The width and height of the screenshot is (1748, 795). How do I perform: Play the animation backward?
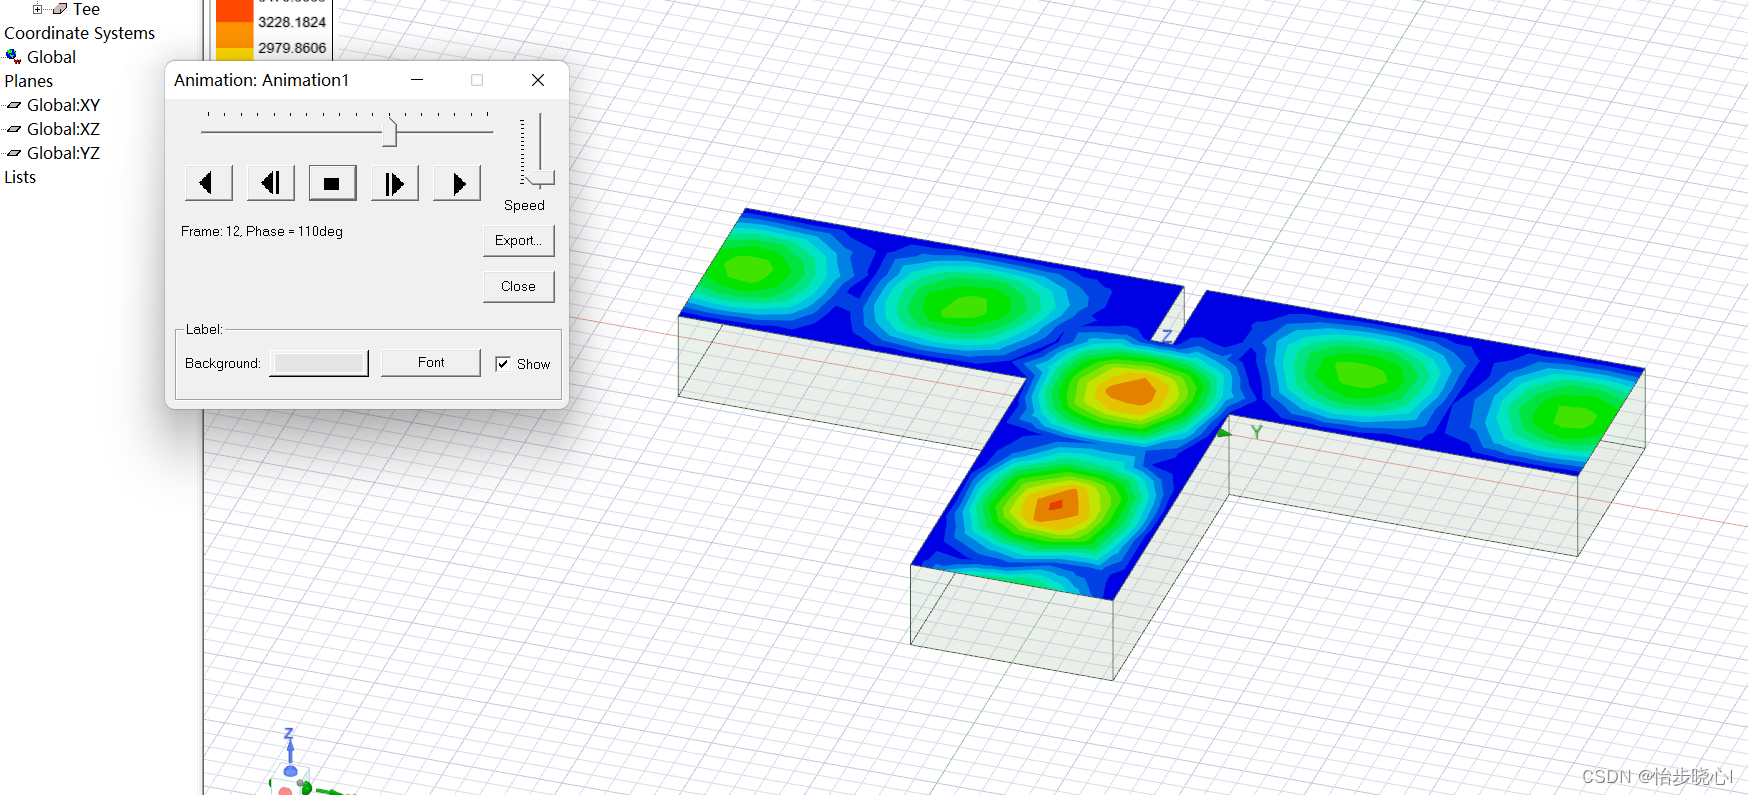pyautogui.click(x=209, y=183)
